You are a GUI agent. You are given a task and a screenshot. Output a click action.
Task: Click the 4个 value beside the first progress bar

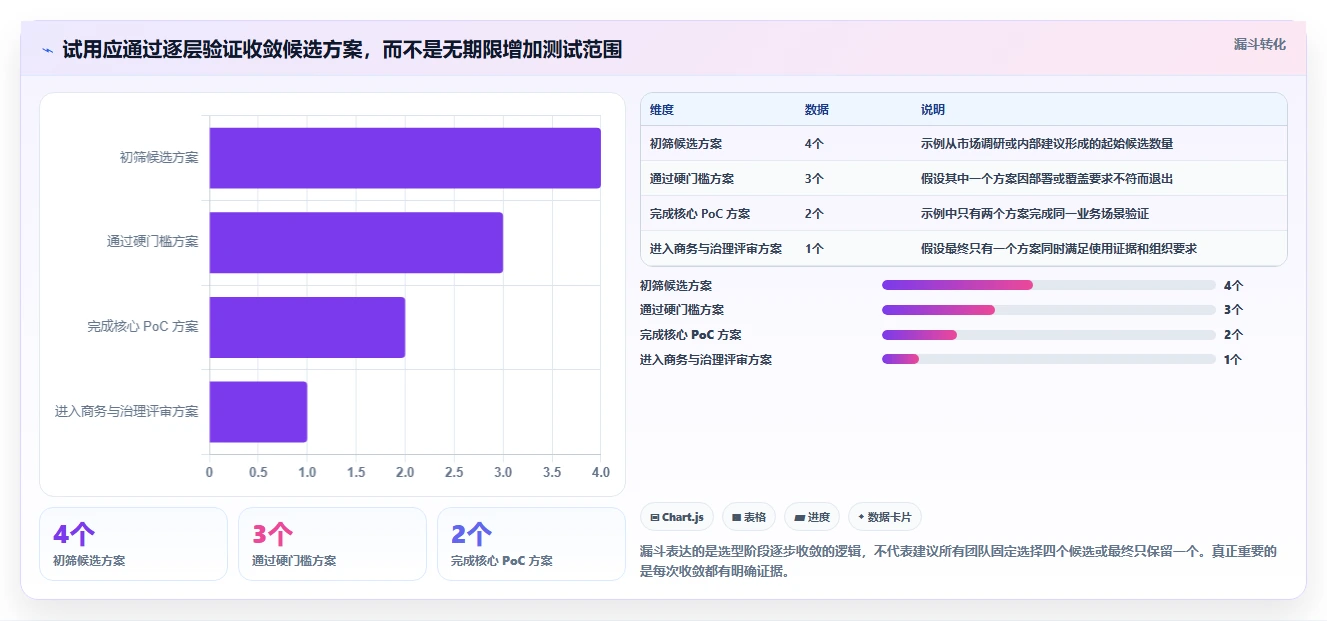pos(1232,286)
